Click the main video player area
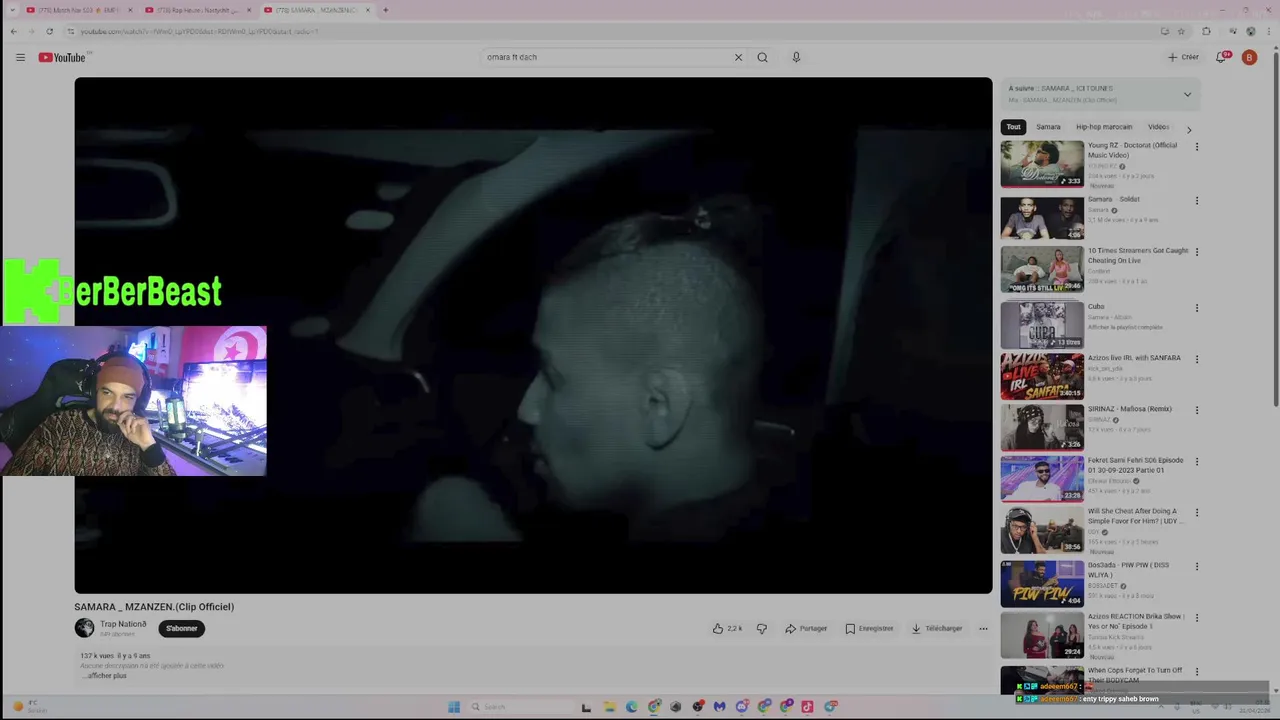 (533, 335)
